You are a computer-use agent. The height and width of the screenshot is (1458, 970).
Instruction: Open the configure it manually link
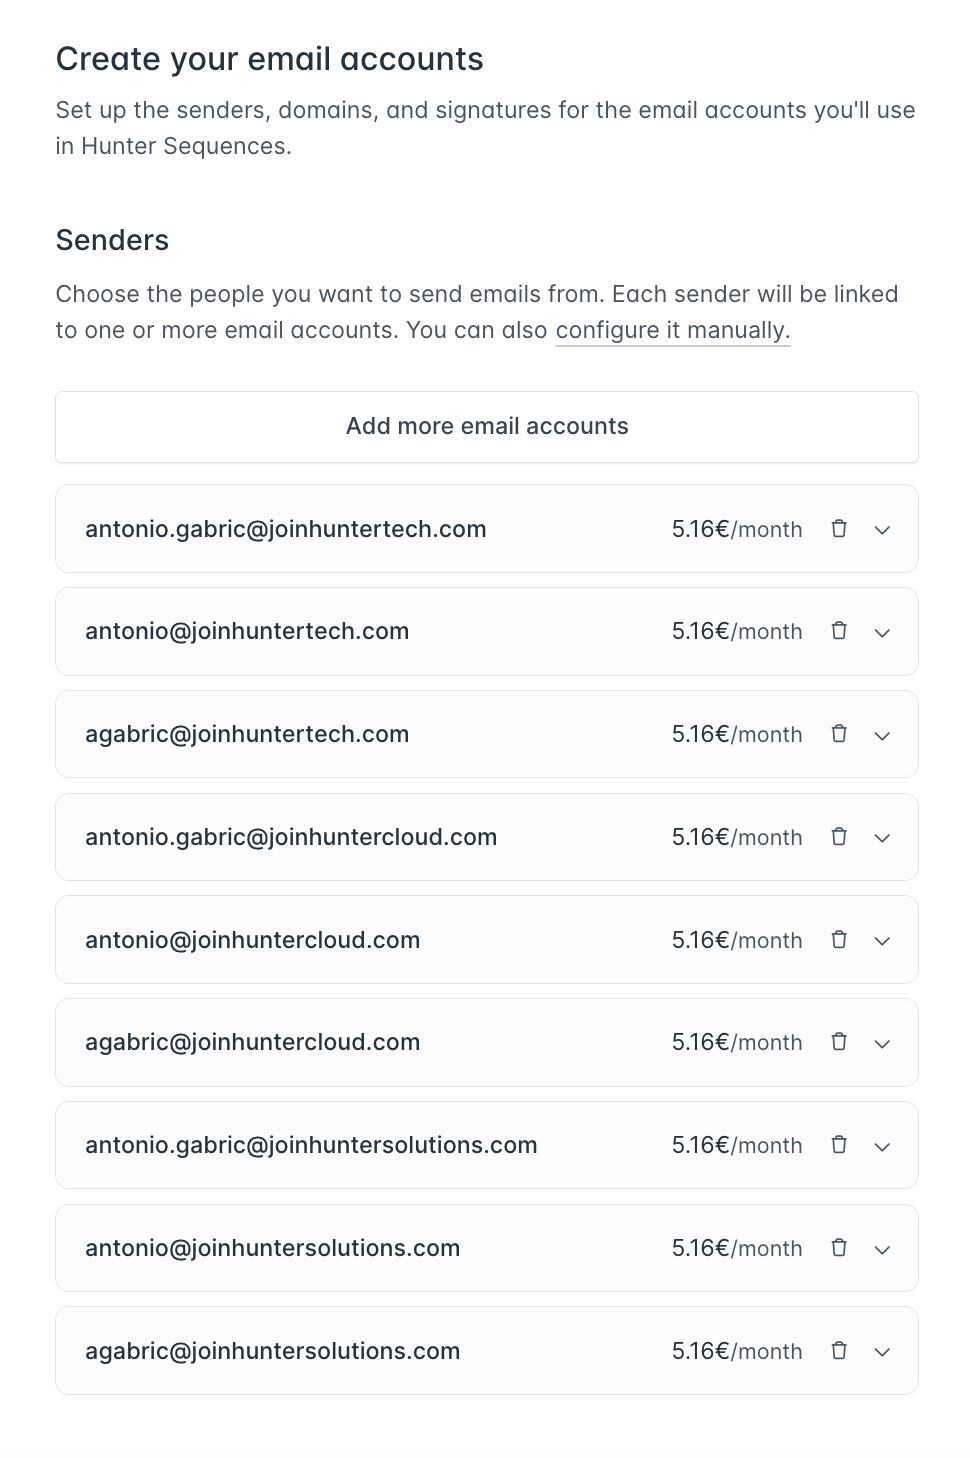pyautogui.click(x=672, y=330)
